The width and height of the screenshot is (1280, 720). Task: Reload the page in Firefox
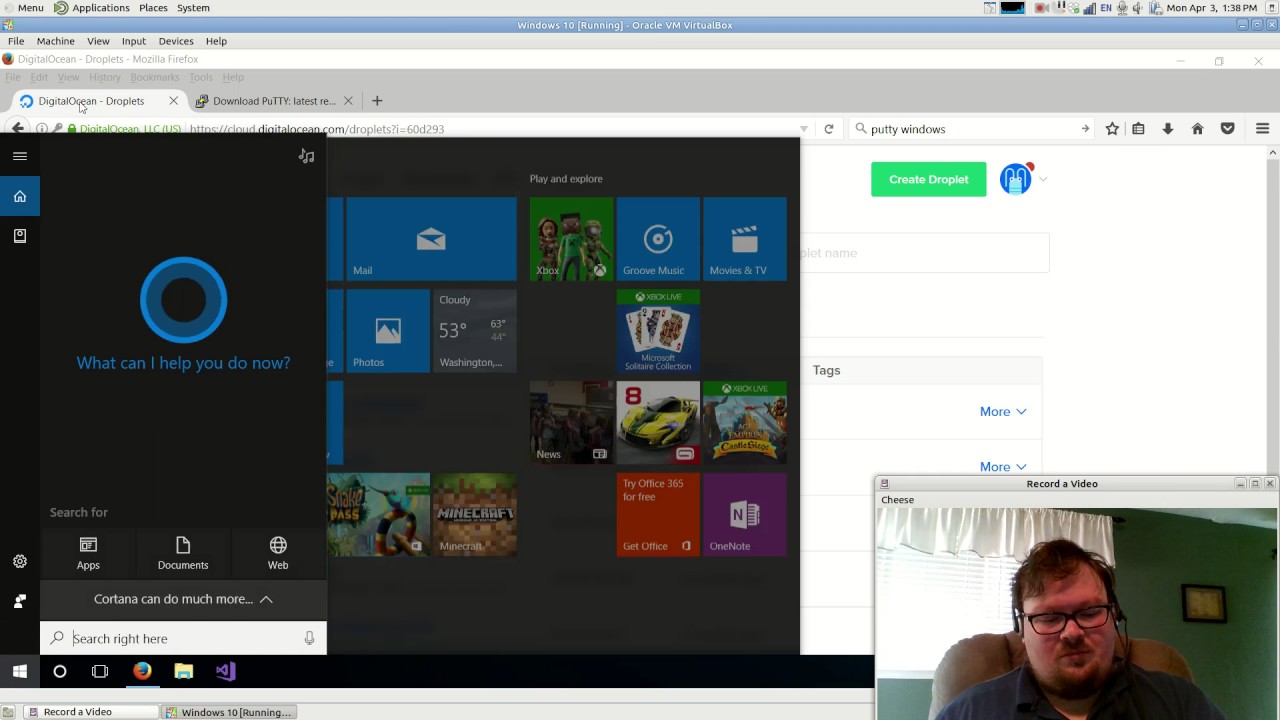[829, 129]
